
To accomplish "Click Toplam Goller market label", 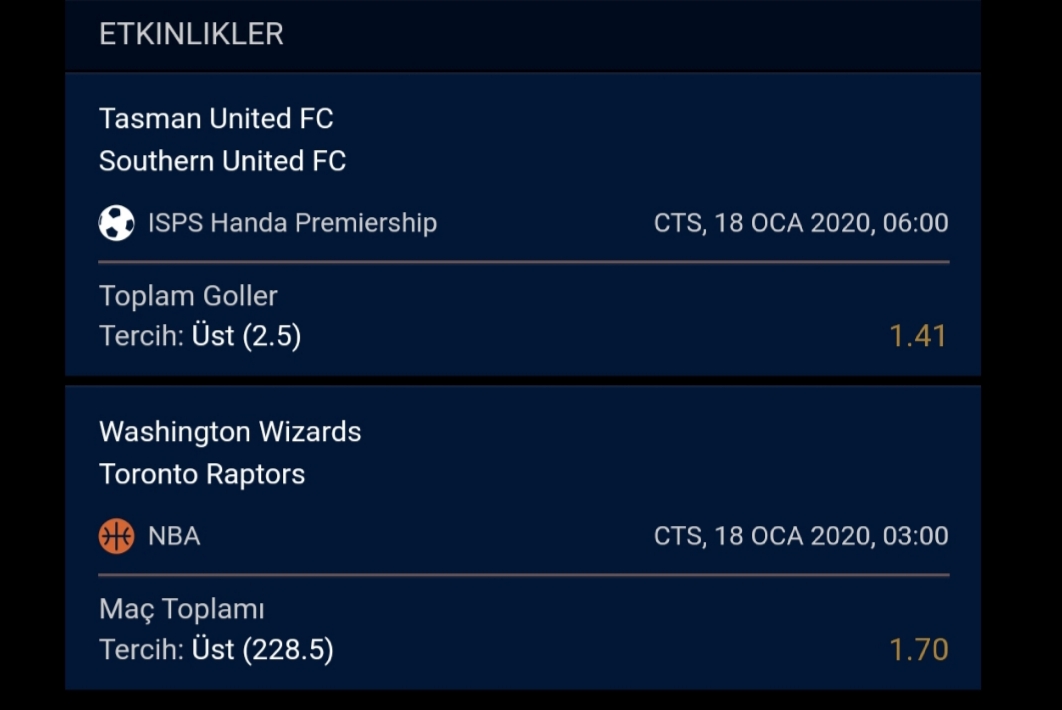I will (188, 296).
